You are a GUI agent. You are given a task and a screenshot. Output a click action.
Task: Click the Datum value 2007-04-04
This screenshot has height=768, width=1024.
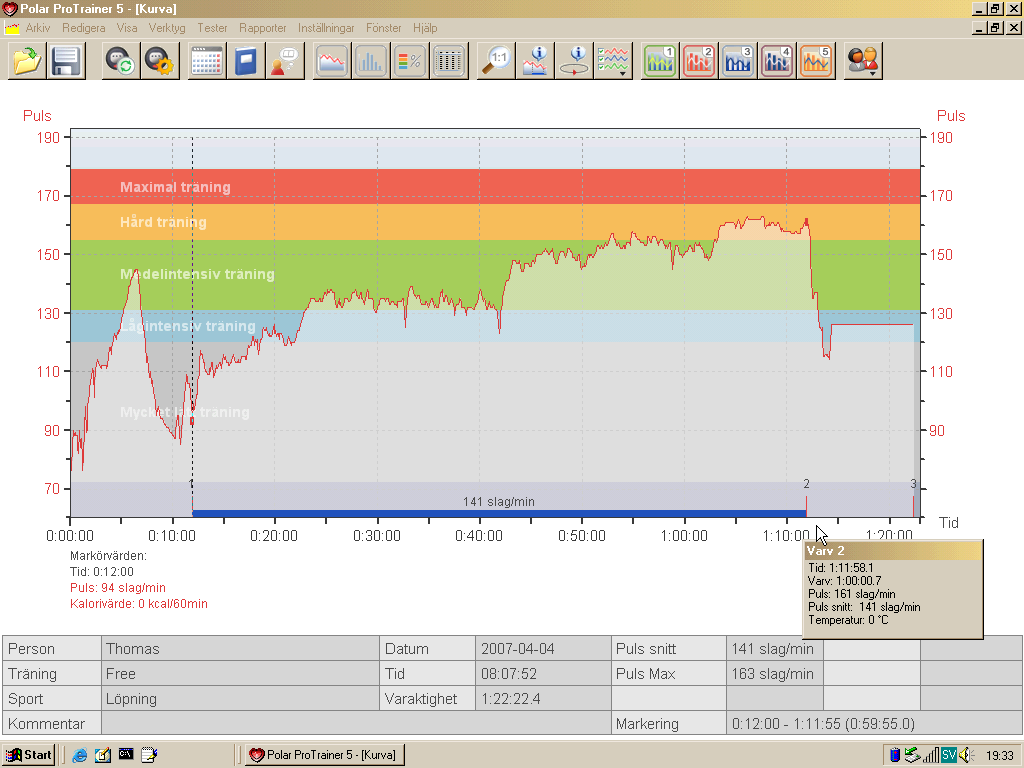click(x=543, y=649)
